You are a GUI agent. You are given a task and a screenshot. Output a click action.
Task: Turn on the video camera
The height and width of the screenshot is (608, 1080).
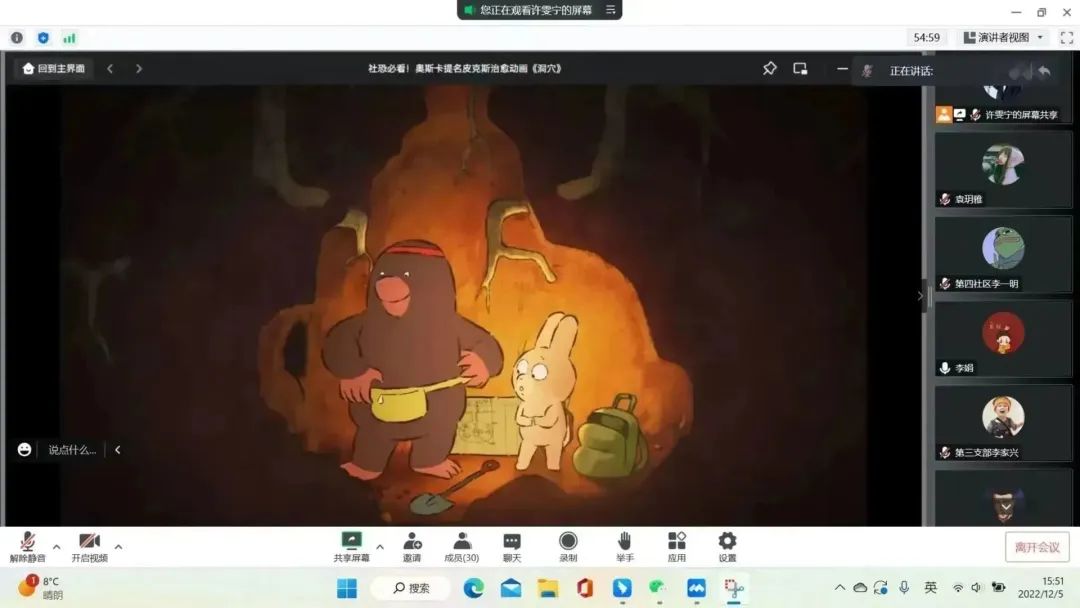point(90,547)
